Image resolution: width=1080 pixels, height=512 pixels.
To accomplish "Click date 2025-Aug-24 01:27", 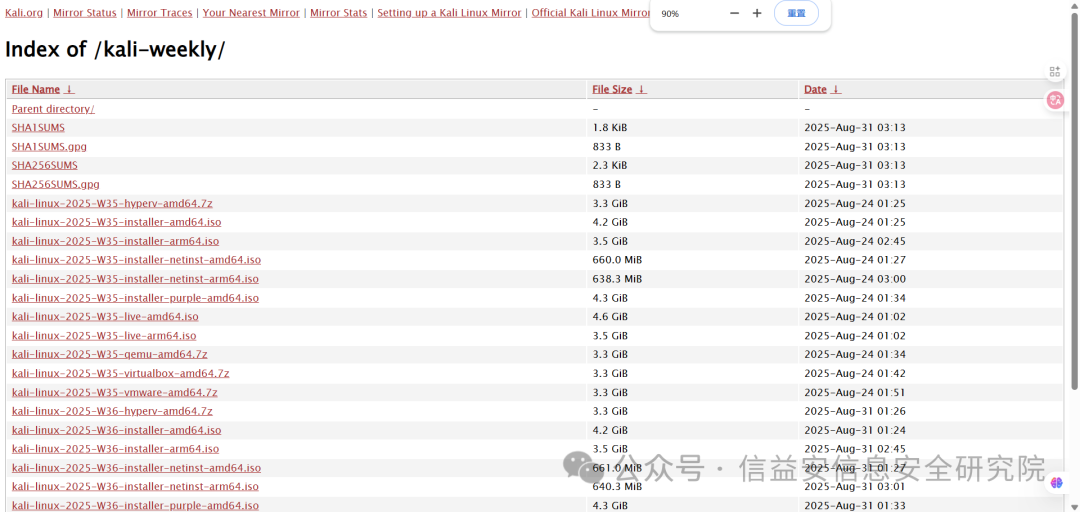I will [x=855, y=260].
